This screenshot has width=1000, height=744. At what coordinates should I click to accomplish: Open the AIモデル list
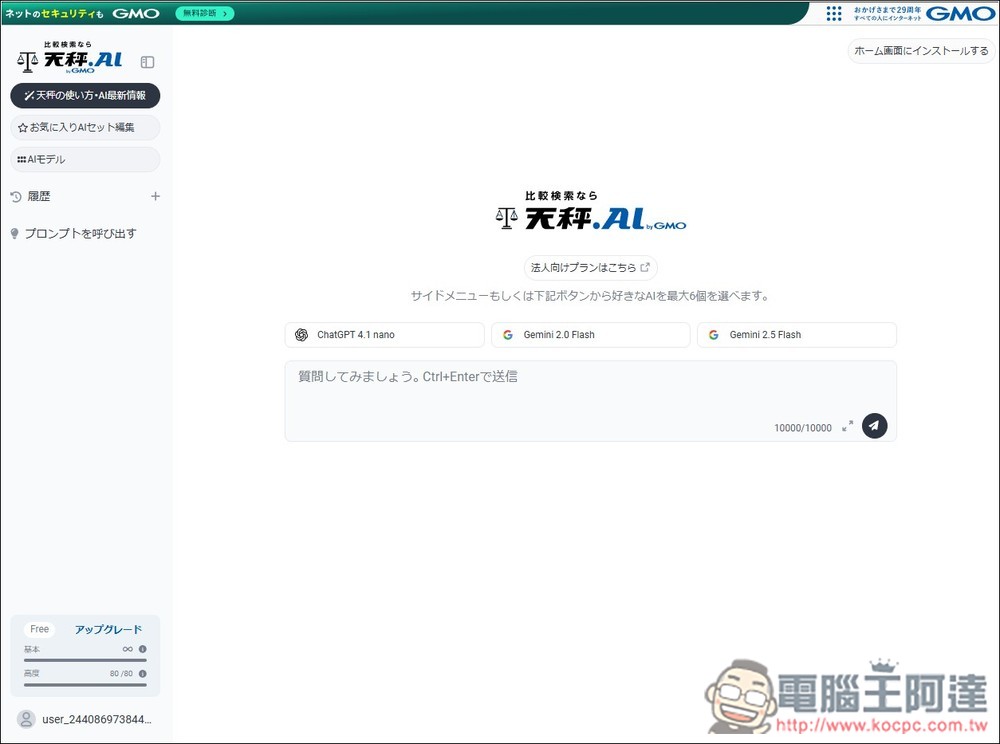coord(85,159)
